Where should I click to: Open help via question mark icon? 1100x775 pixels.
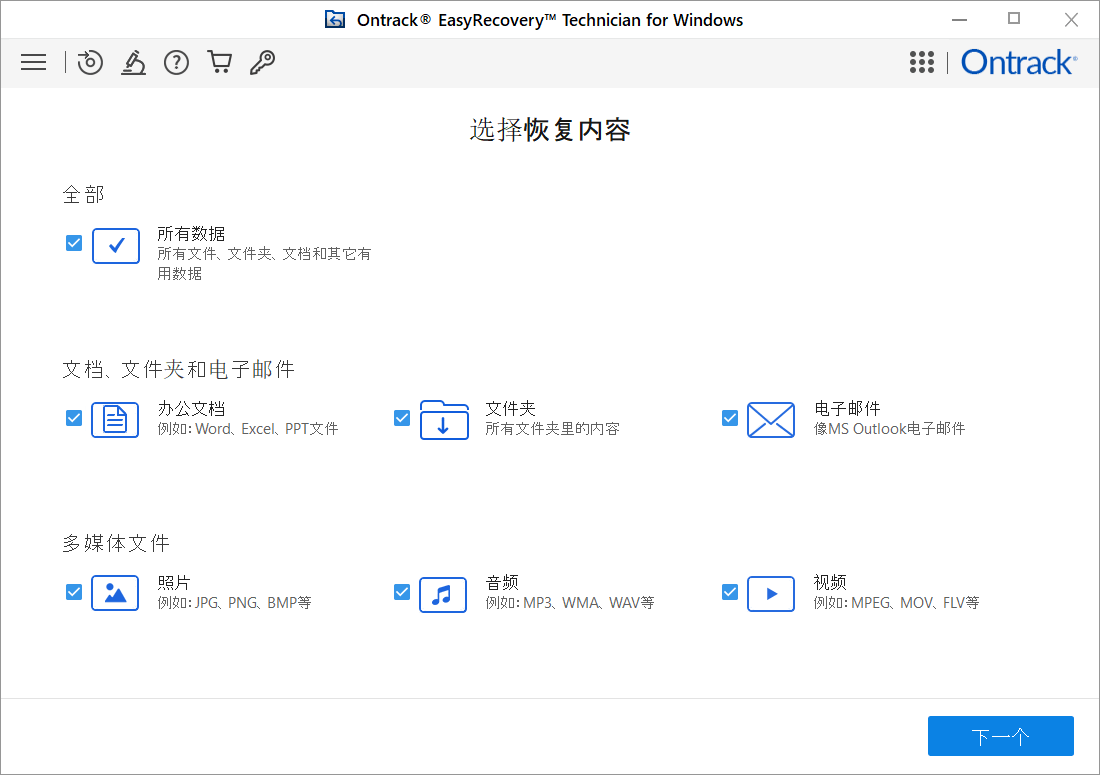(176, 62)
